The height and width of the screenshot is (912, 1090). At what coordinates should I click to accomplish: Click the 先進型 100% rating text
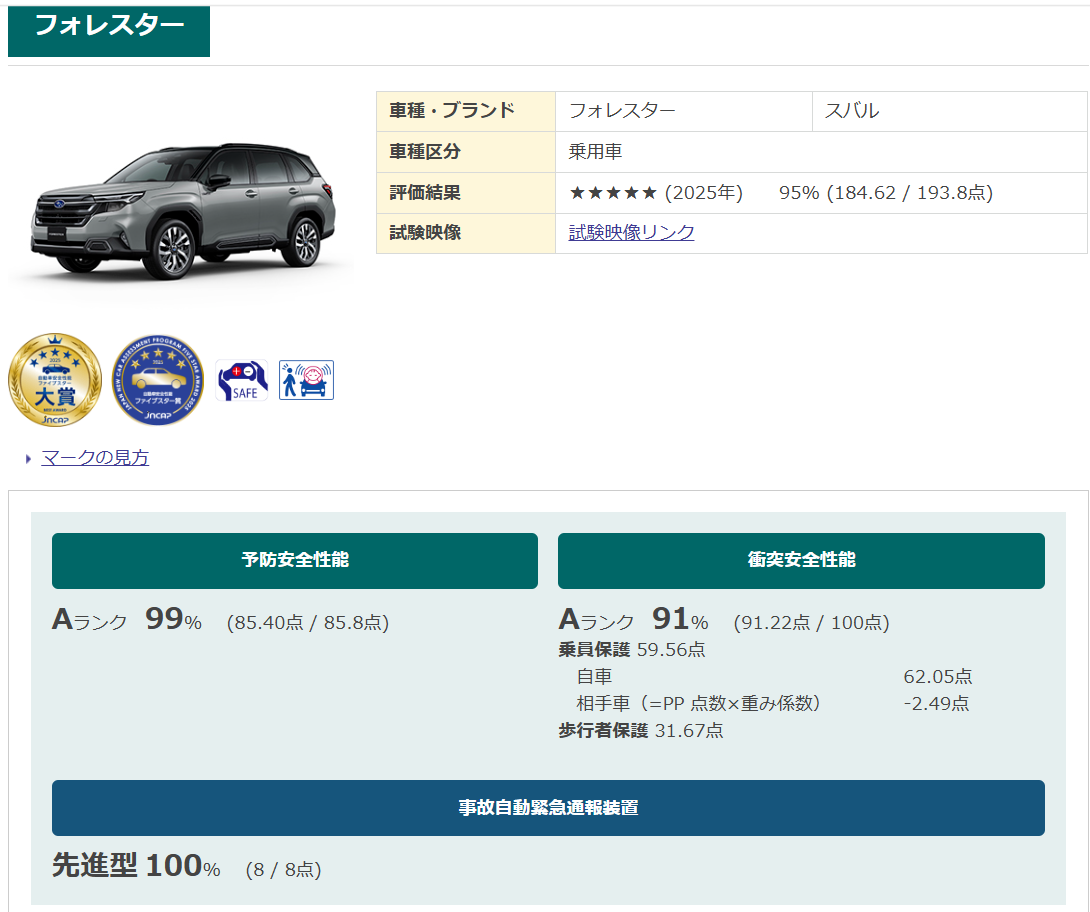136,865
